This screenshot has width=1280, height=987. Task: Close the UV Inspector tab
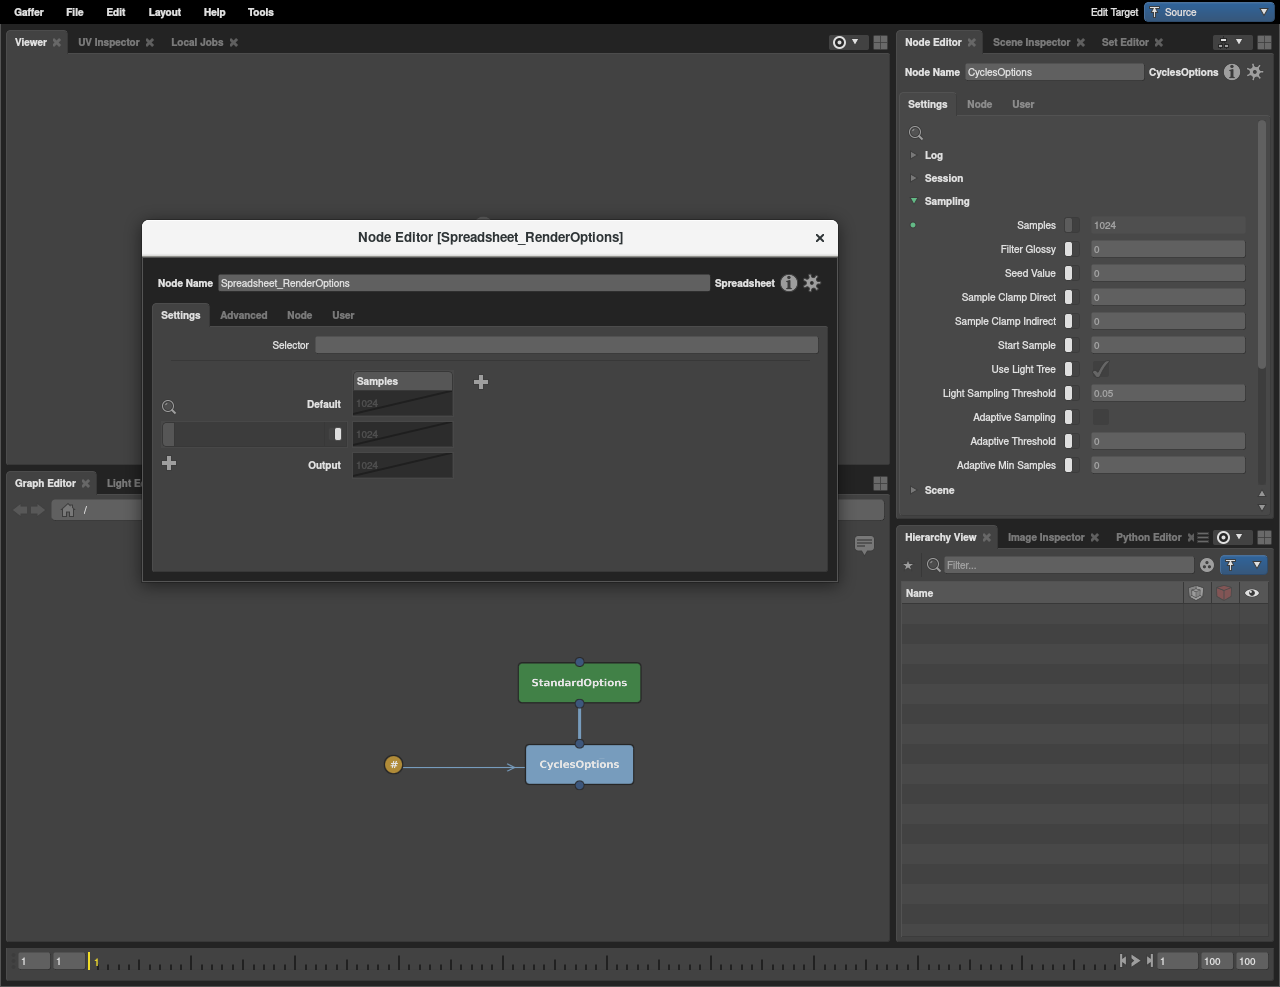[150, 42]
